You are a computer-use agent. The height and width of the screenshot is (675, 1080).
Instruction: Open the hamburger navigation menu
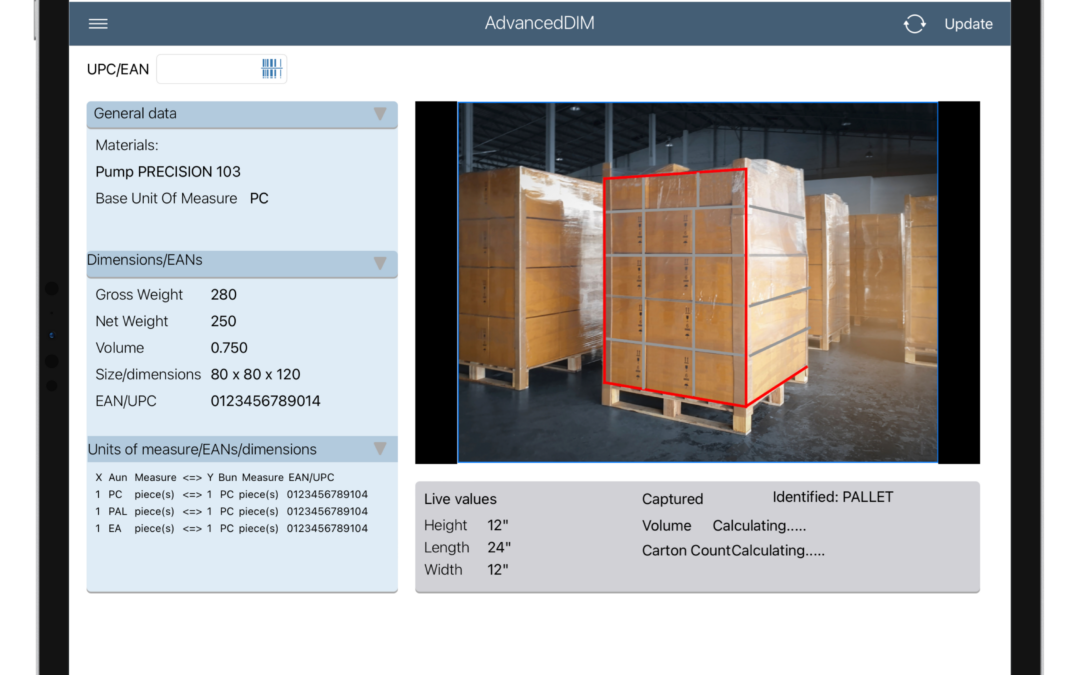[x=97, y=23]
